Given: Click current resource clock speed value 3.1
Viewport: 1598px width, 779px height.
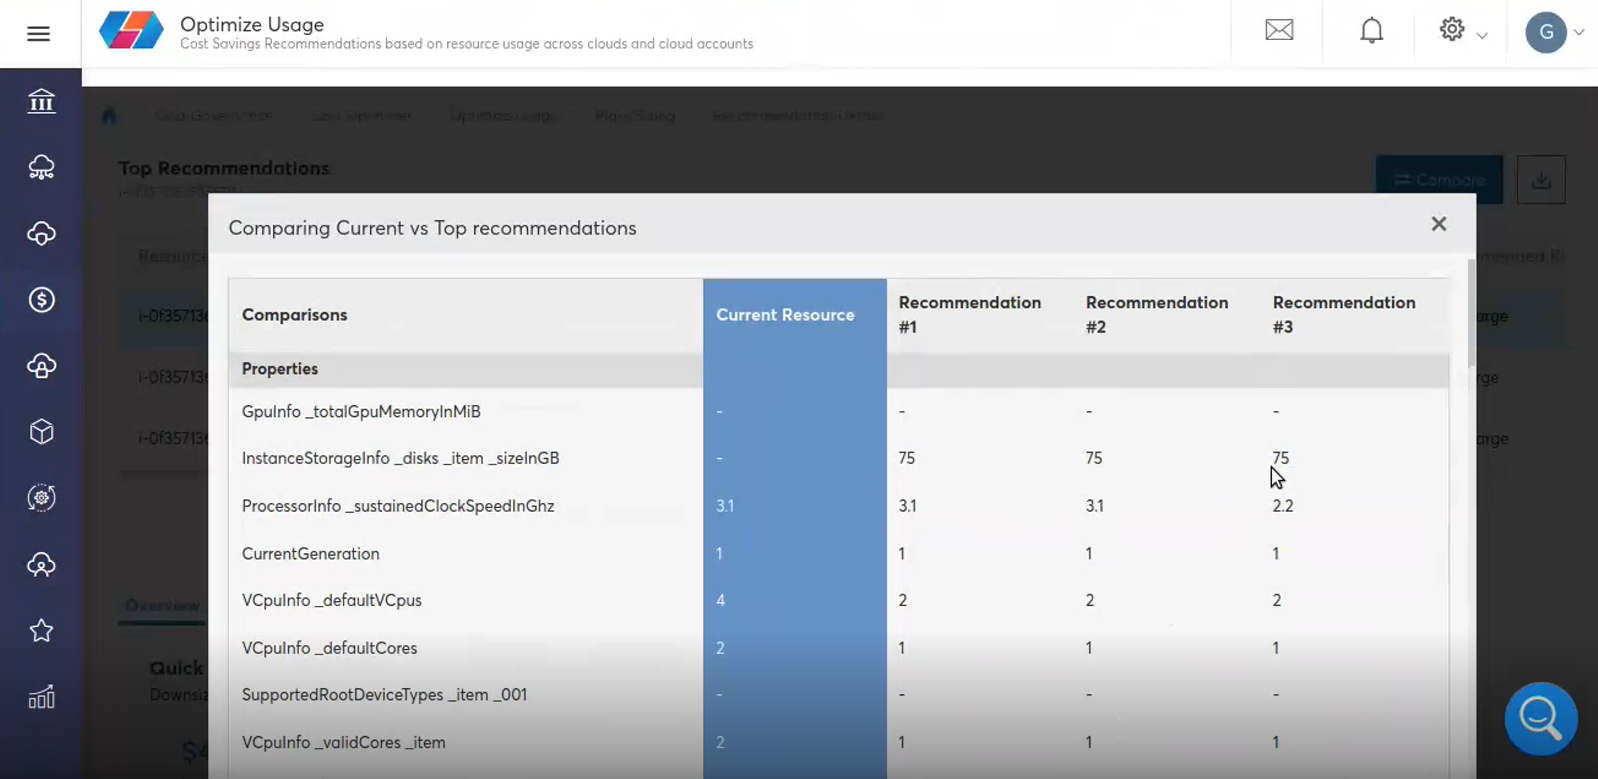Looking at the screenshot, I should (x=725, y=506).
